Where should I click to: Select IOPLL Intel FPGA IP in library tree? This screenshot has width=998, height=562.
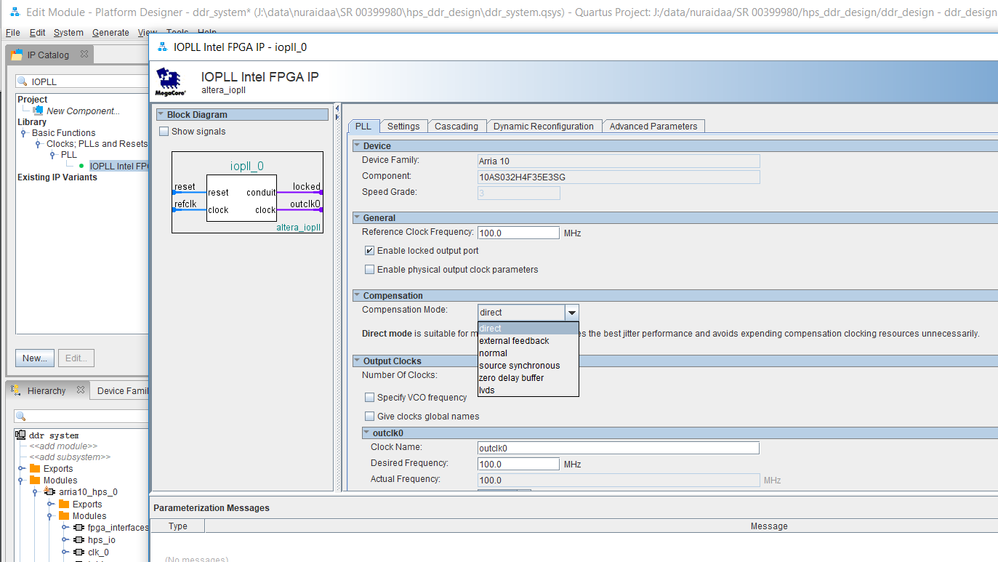118,166
